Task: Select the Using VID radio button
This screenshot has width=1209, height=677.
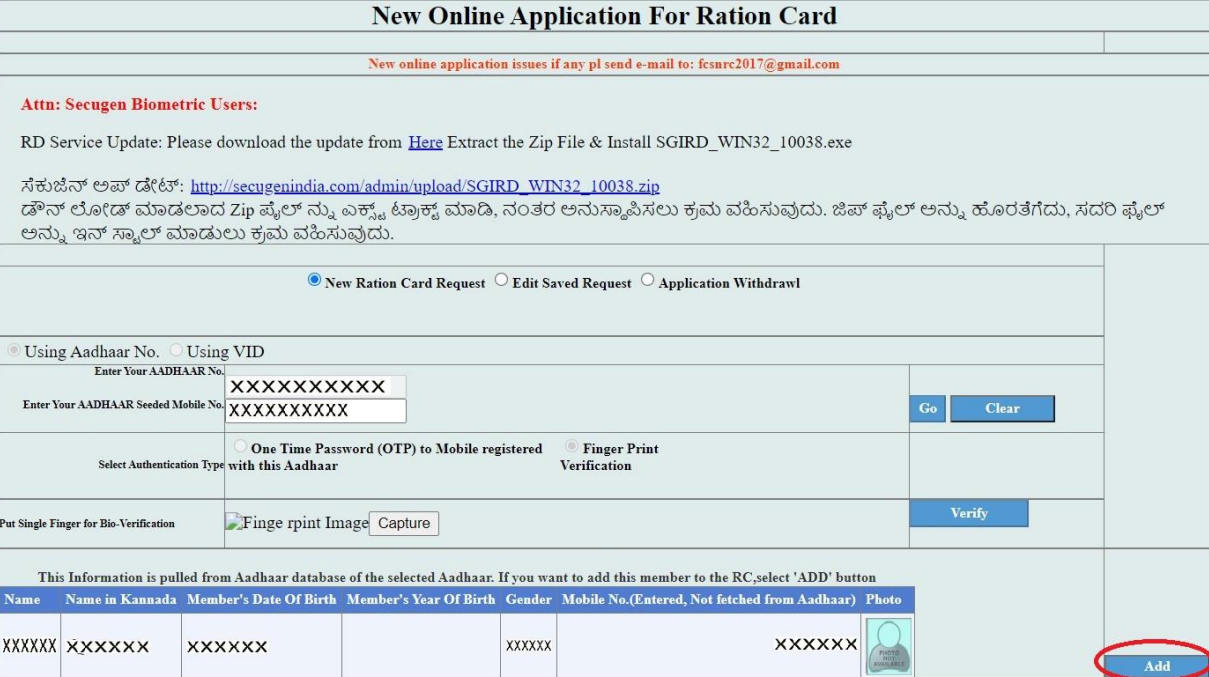Action: pos(176,351)
